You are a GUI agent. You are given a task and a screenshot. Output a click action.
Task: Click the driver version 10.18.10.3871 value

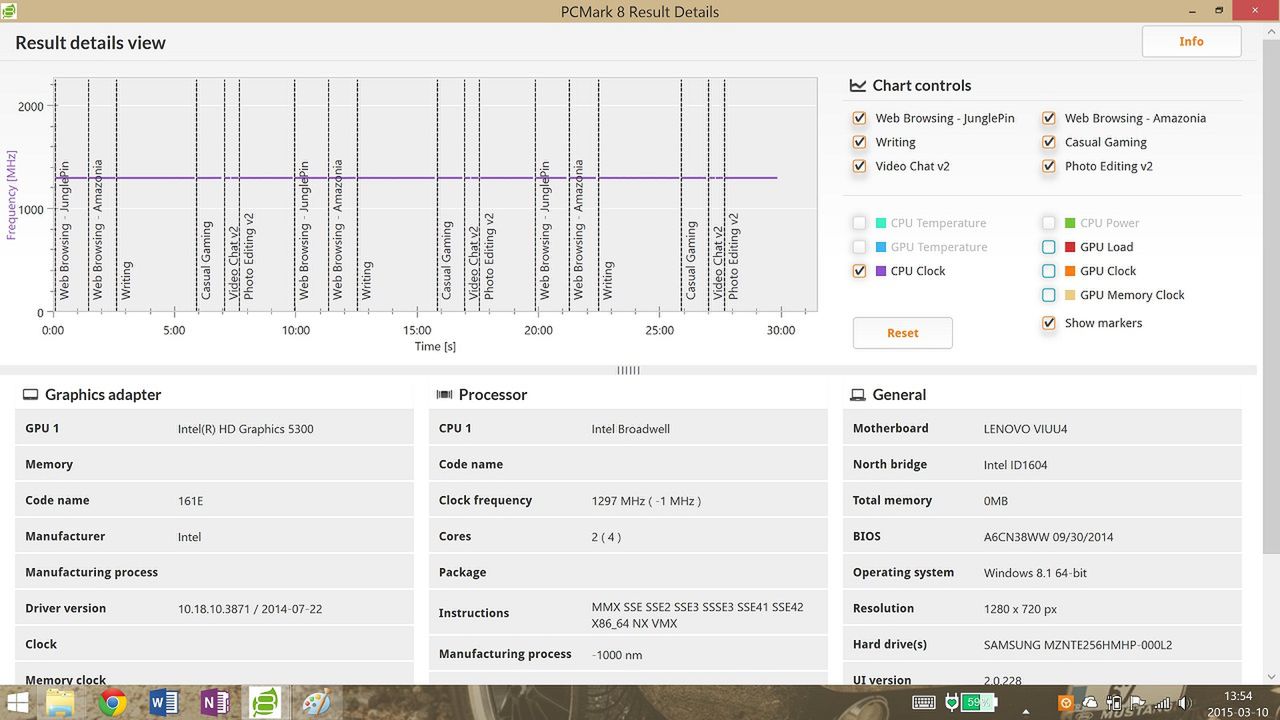click(x=250, y=609)
